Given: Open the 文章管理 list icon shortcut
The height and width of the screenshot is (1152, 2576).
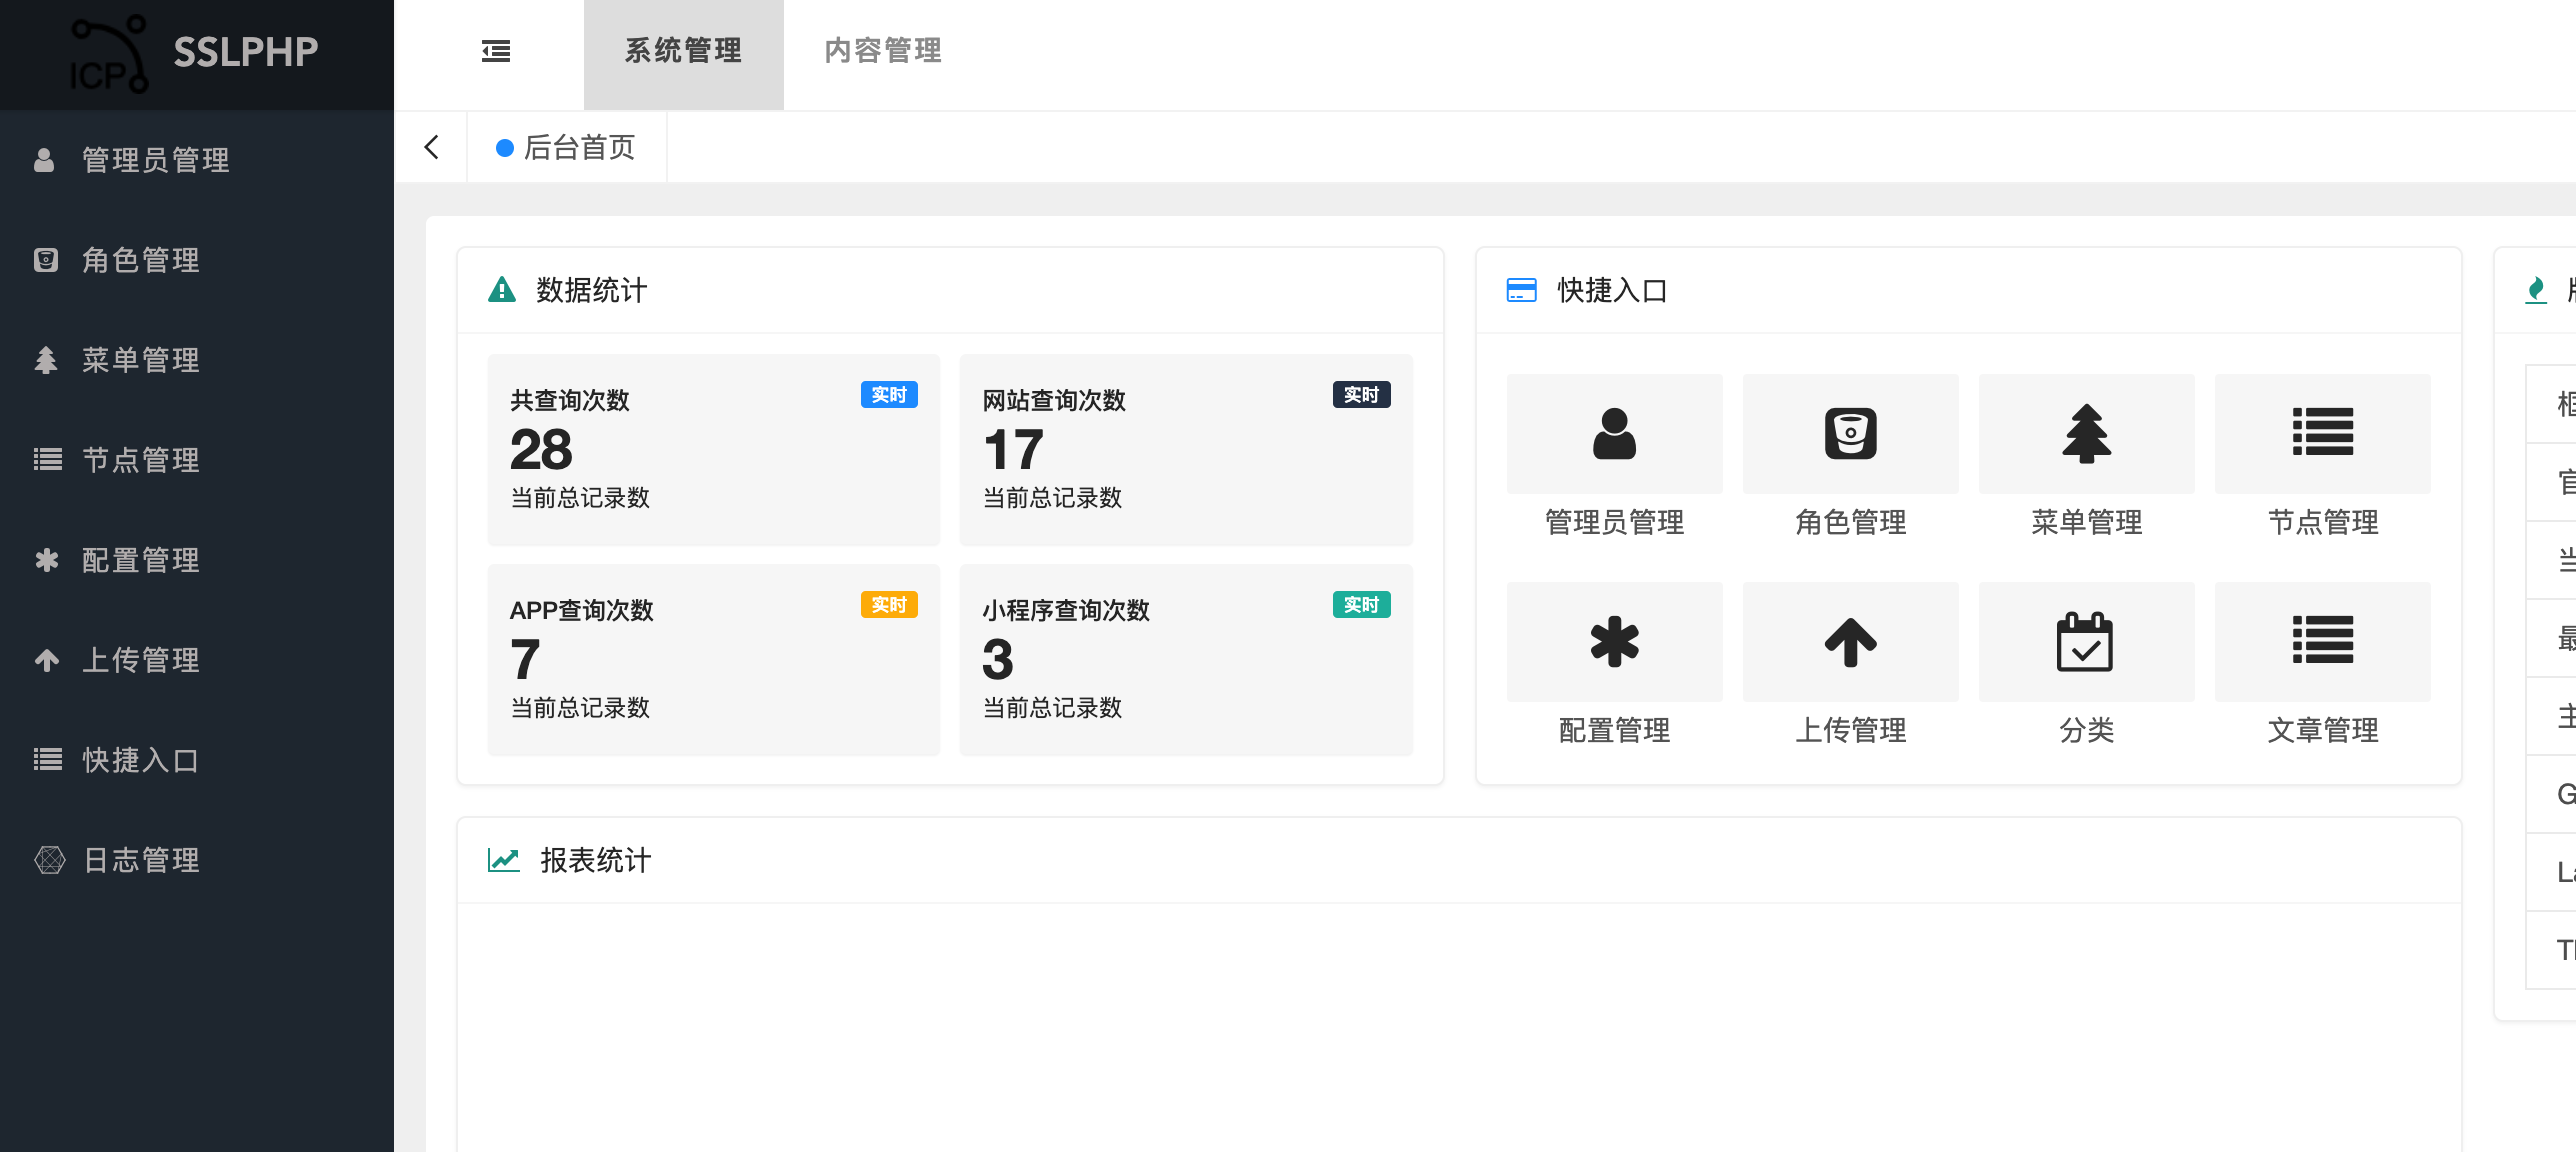Looking at the screenshot, I should pyautogui.click(x=2322, y=642).
